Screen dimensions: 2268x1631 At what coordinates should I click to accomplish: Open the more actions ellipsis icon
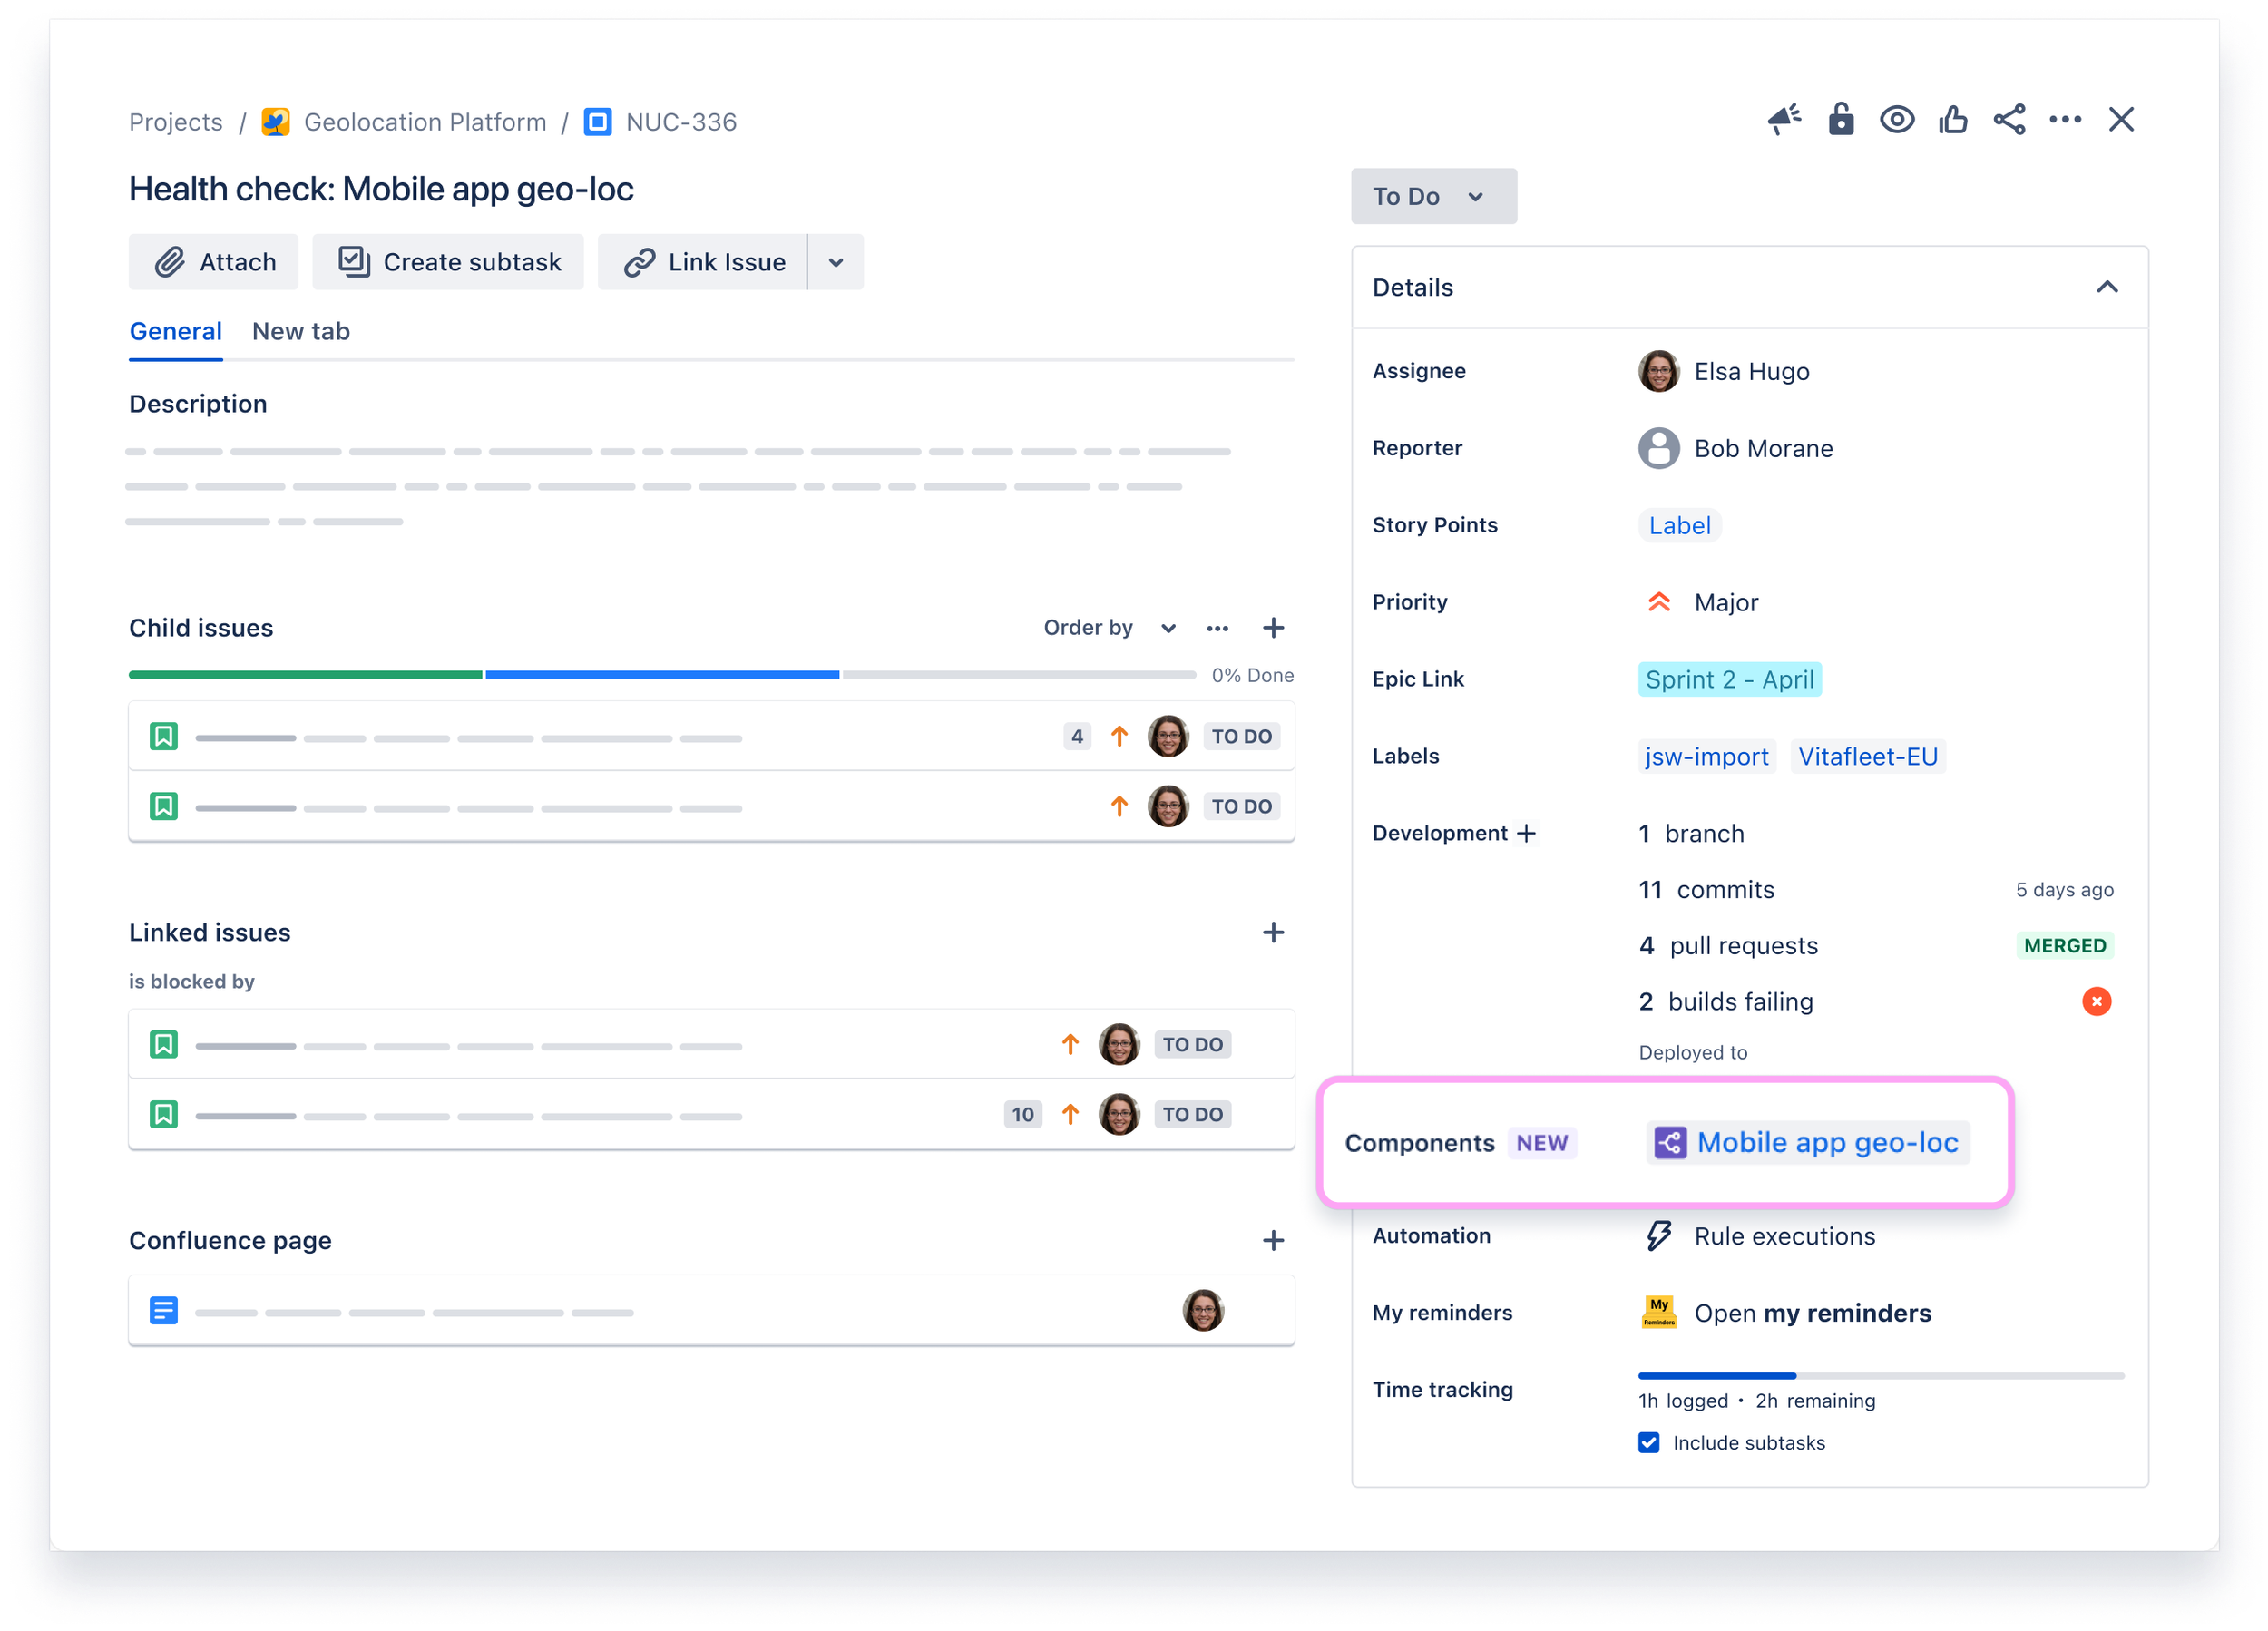2065,119
